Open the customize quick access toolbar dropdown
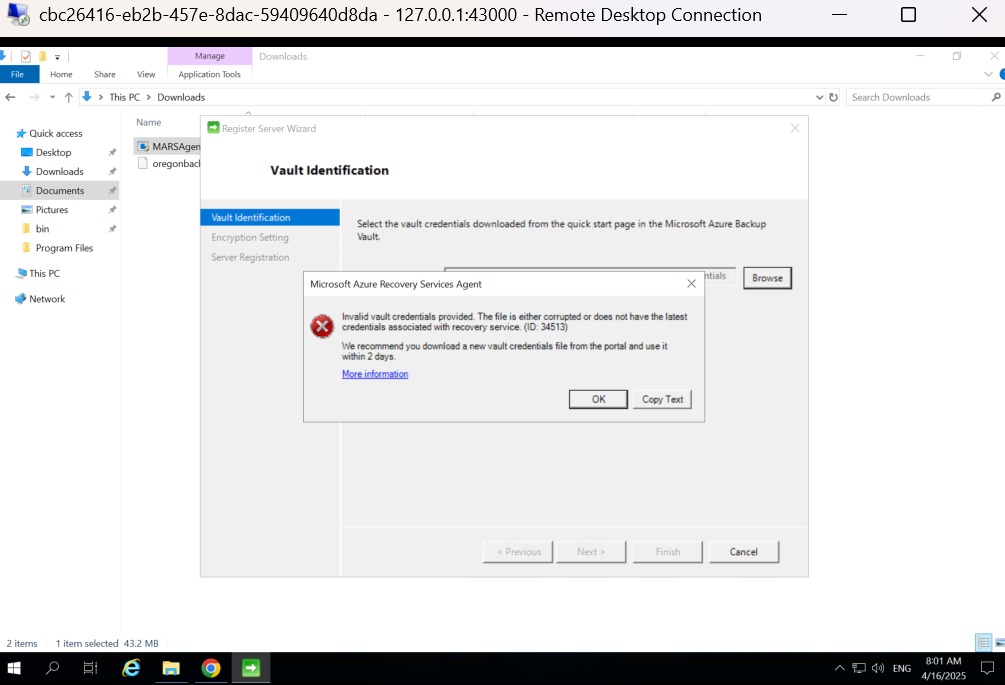The image size is (1005, 685). click(x=57, y=57)
